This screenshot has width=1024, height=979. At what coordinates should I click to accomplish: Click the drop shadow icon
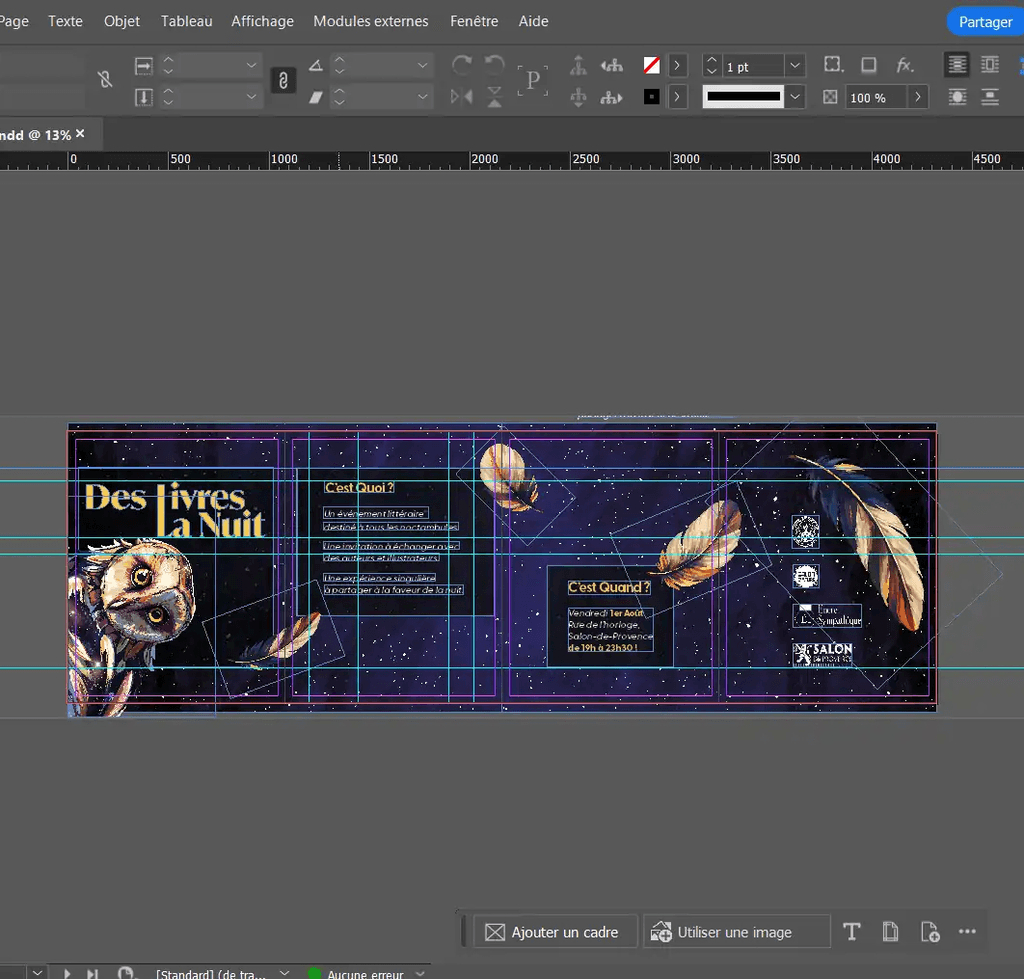[x=869, y=65]
